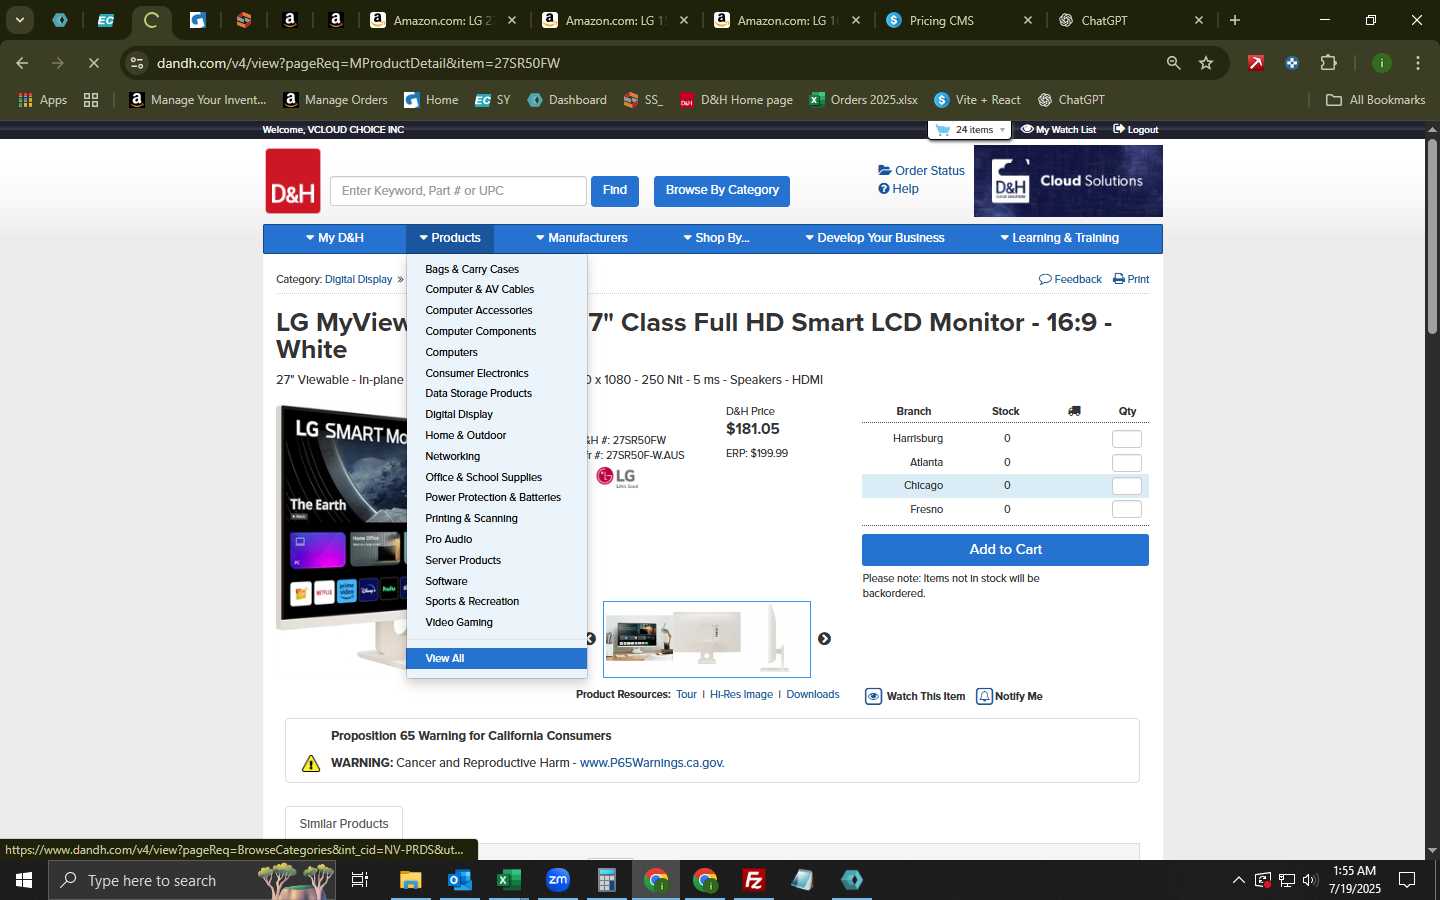Expand the My D&H menu
Screen dimensions: 1440x900
335,238
